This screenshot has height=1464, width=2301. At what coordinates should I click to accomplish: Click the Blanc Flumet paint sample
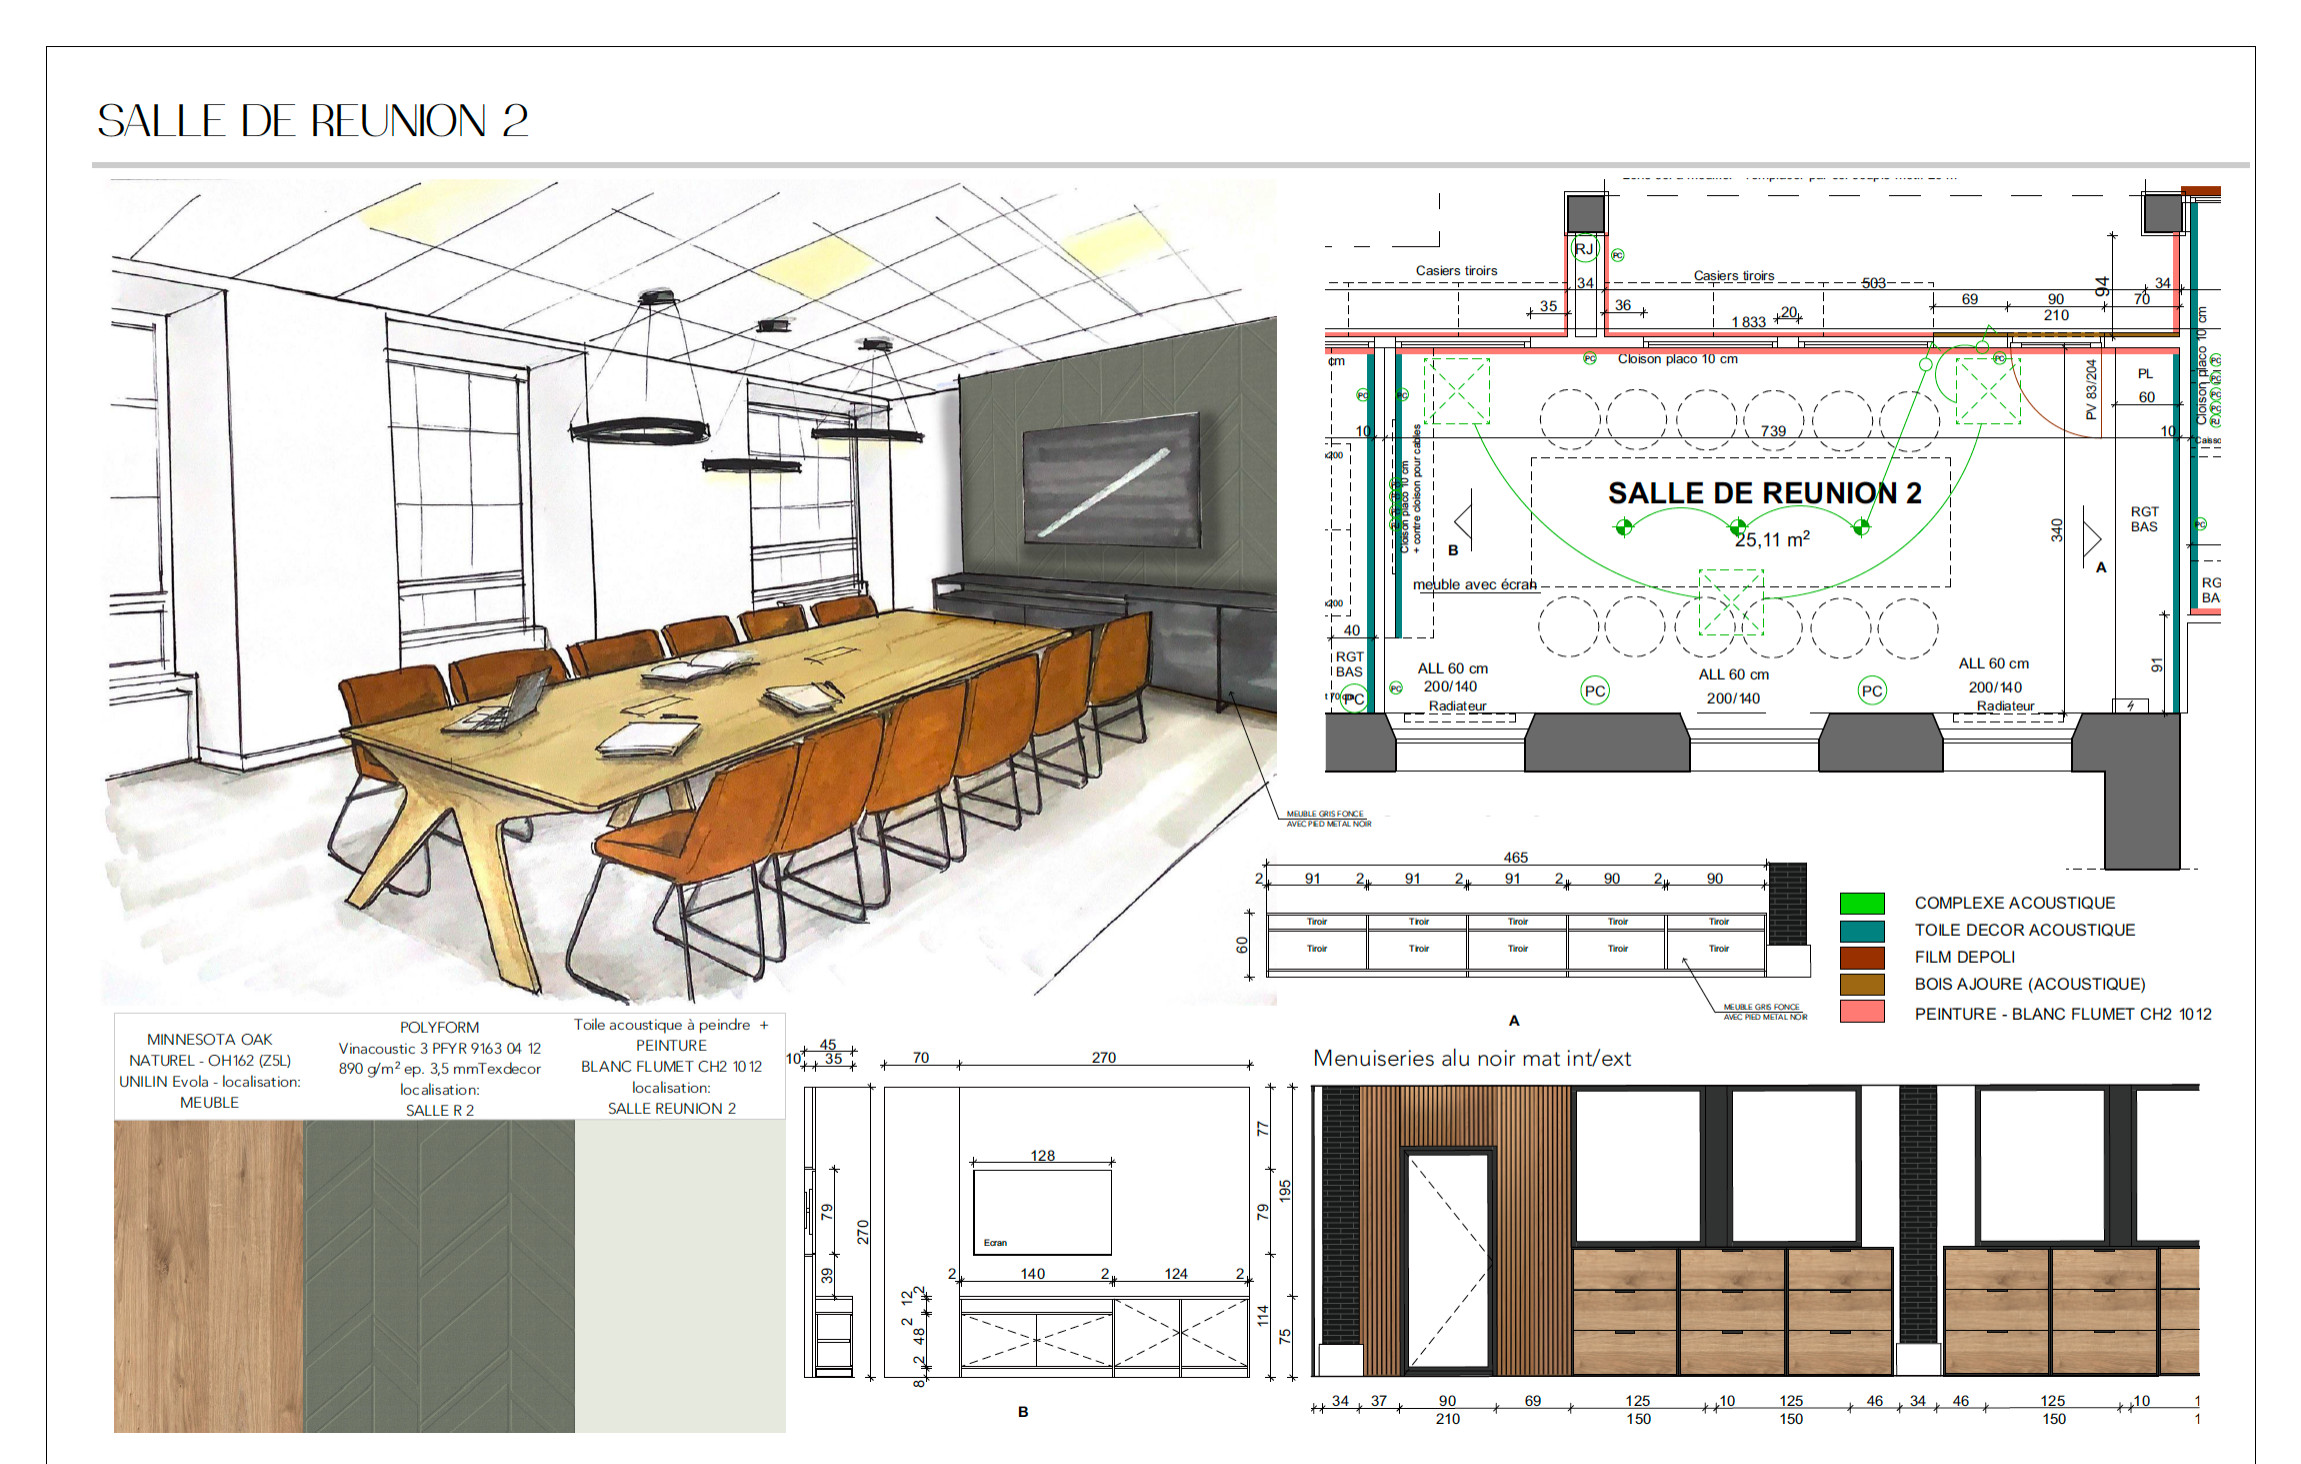pyautogui.click(x=680, y=1276)
